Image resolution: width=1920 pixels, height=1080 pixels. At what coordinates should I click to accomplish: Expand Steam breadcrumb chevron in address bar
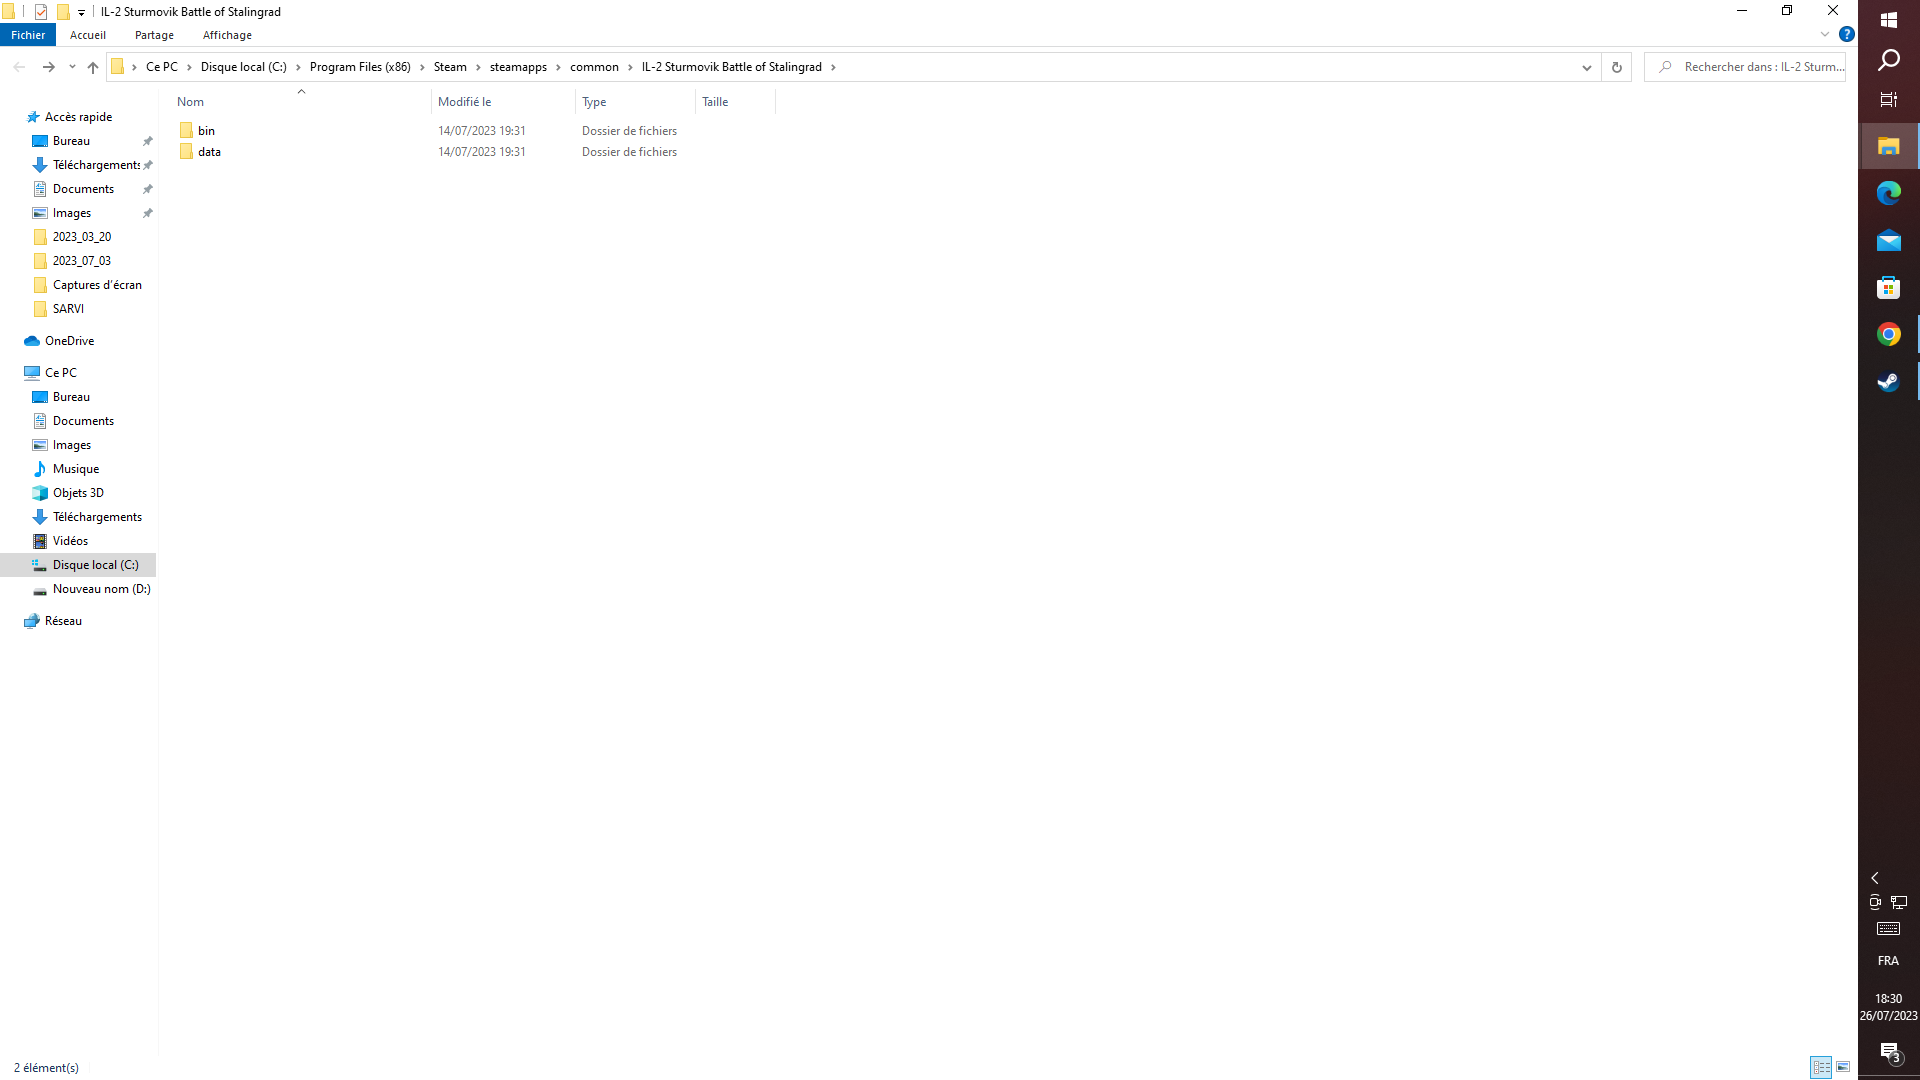[478, 67]
